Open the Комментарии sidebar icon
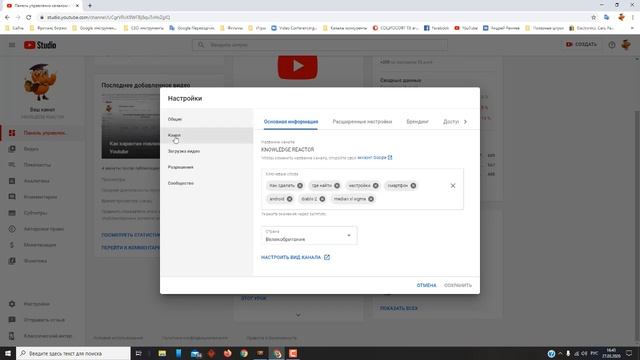The width and height of the screenshot is (640, 360). (12, 197)
